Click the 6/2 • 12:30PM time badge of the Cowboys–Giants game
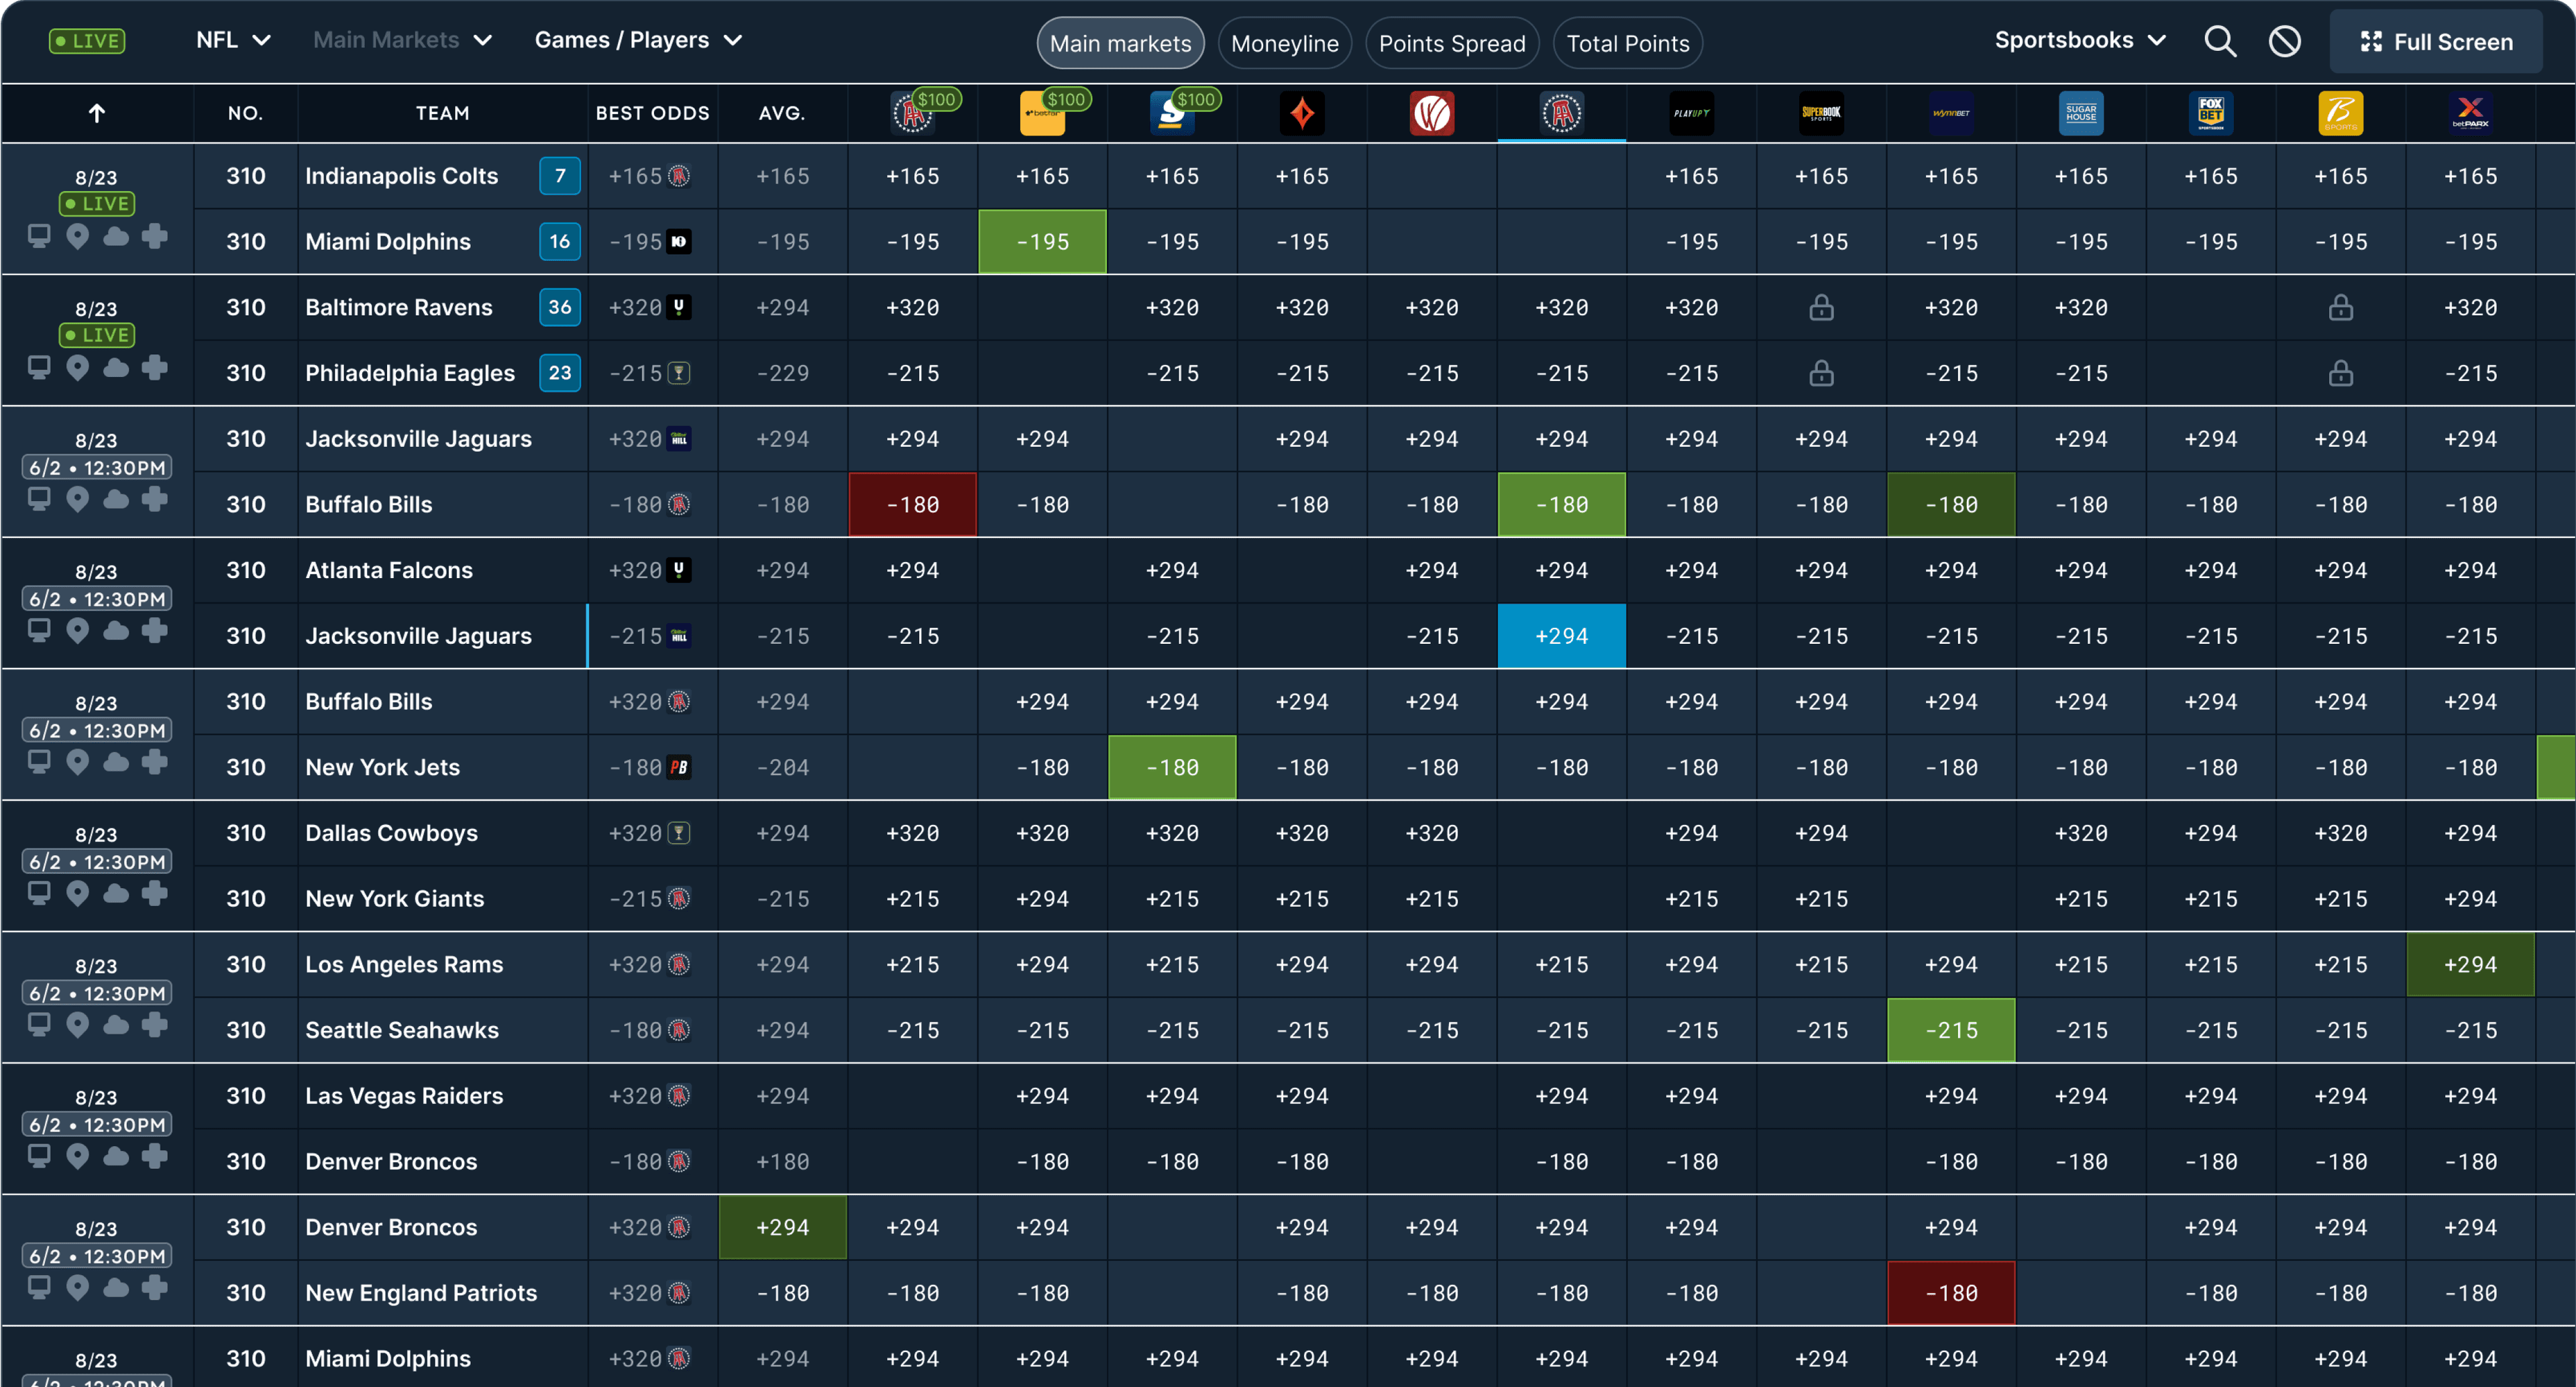The image size is (2576, 1387). pos(97,861)
